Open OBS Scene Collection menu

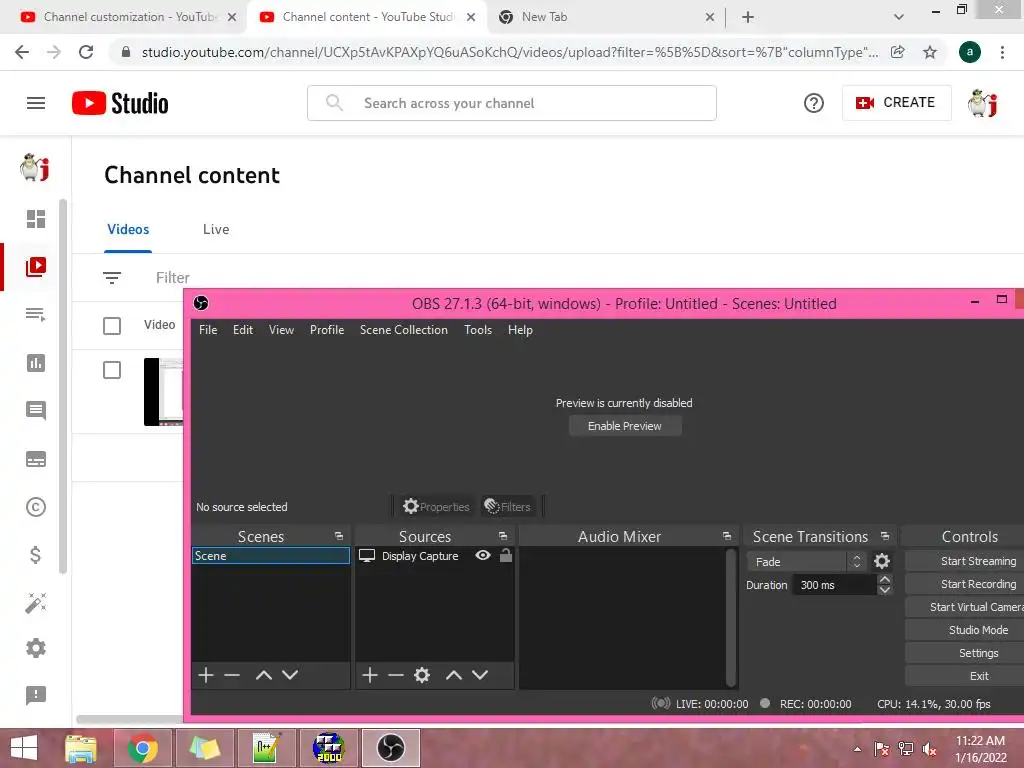404,330
